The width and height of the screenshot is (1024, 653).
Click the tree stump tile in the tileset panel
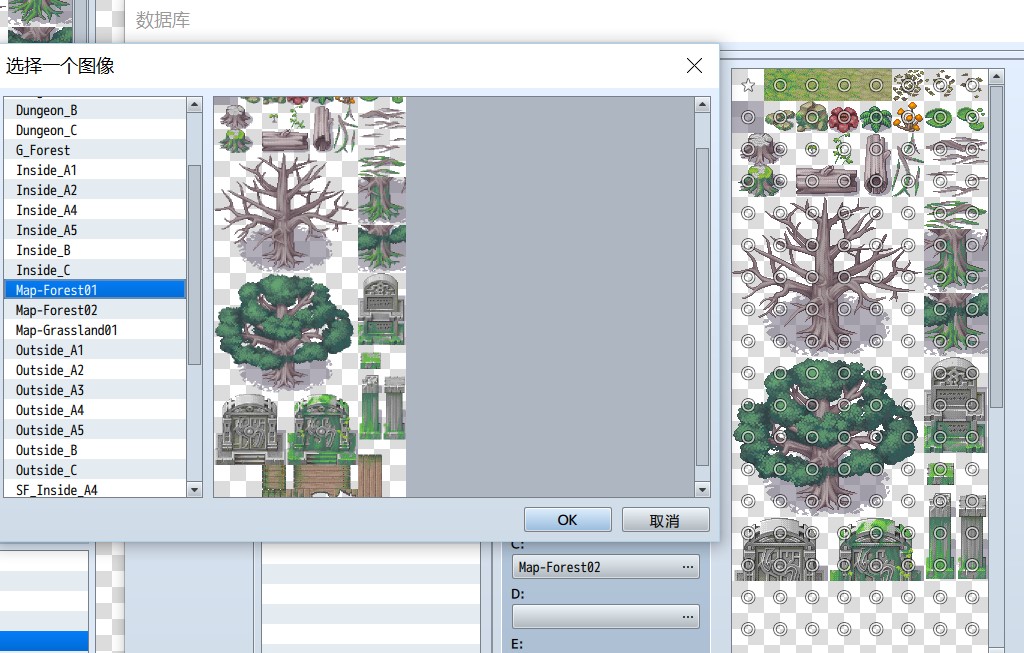click(x=758, y=150)
